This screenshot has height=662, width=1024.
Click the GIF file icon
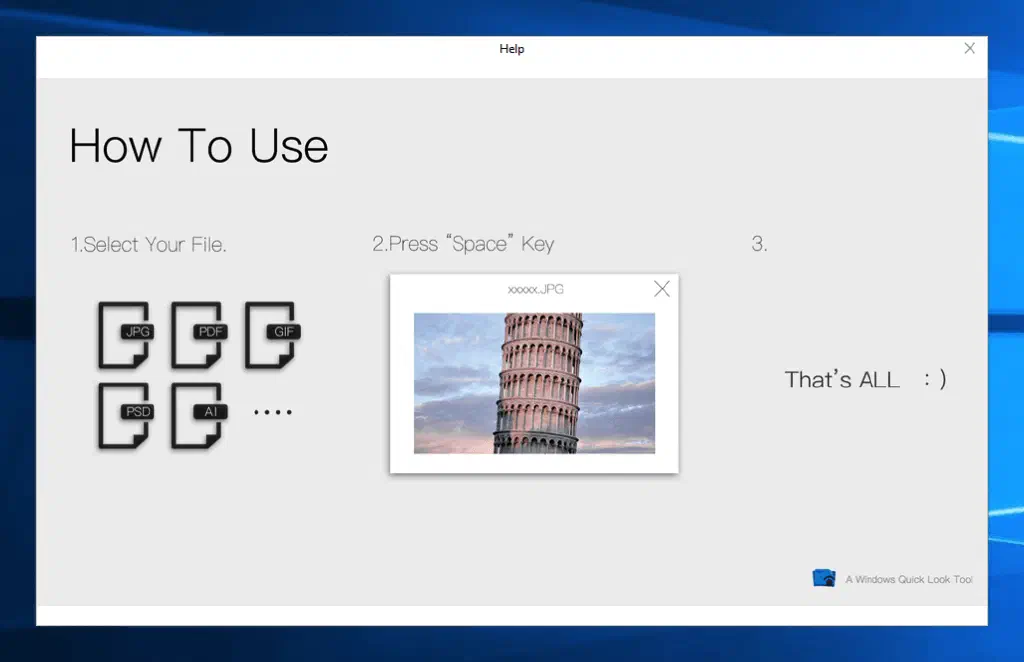pyautogui.click(x=272, y=335)
